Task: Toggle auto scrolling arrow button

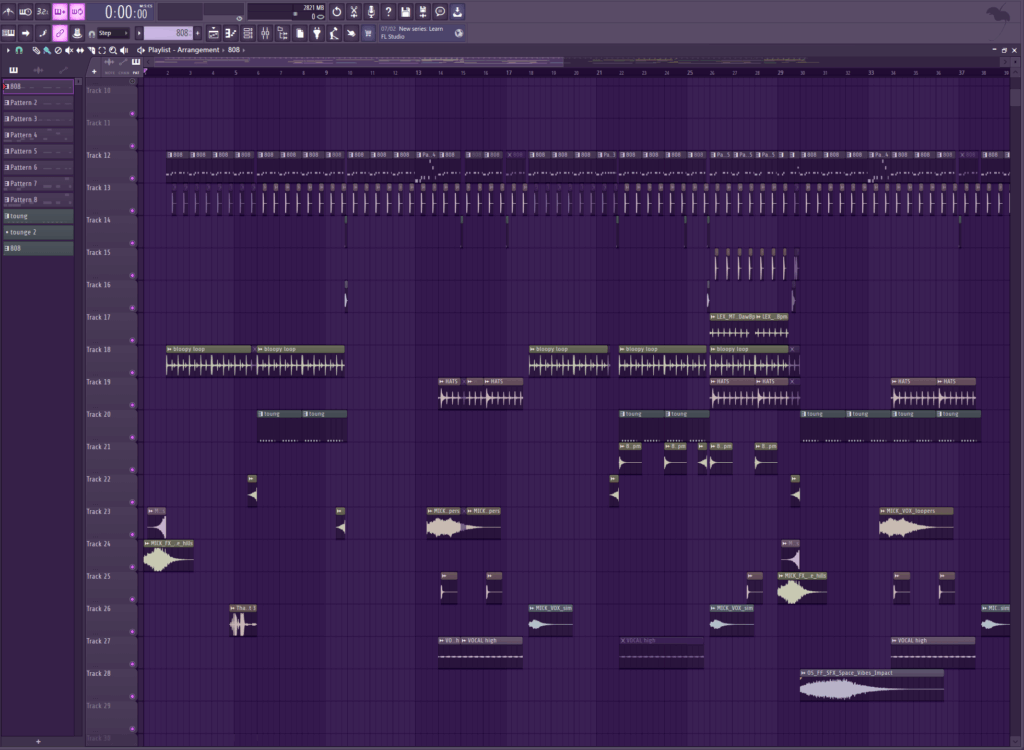Action: tap(25, 33)
